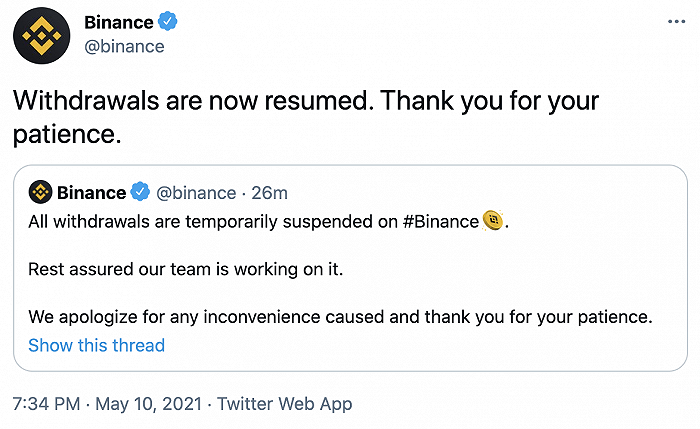700x429 pixels.
Task: Click the Binance coin emoji after the hashtag
Action: pos(492,221)
